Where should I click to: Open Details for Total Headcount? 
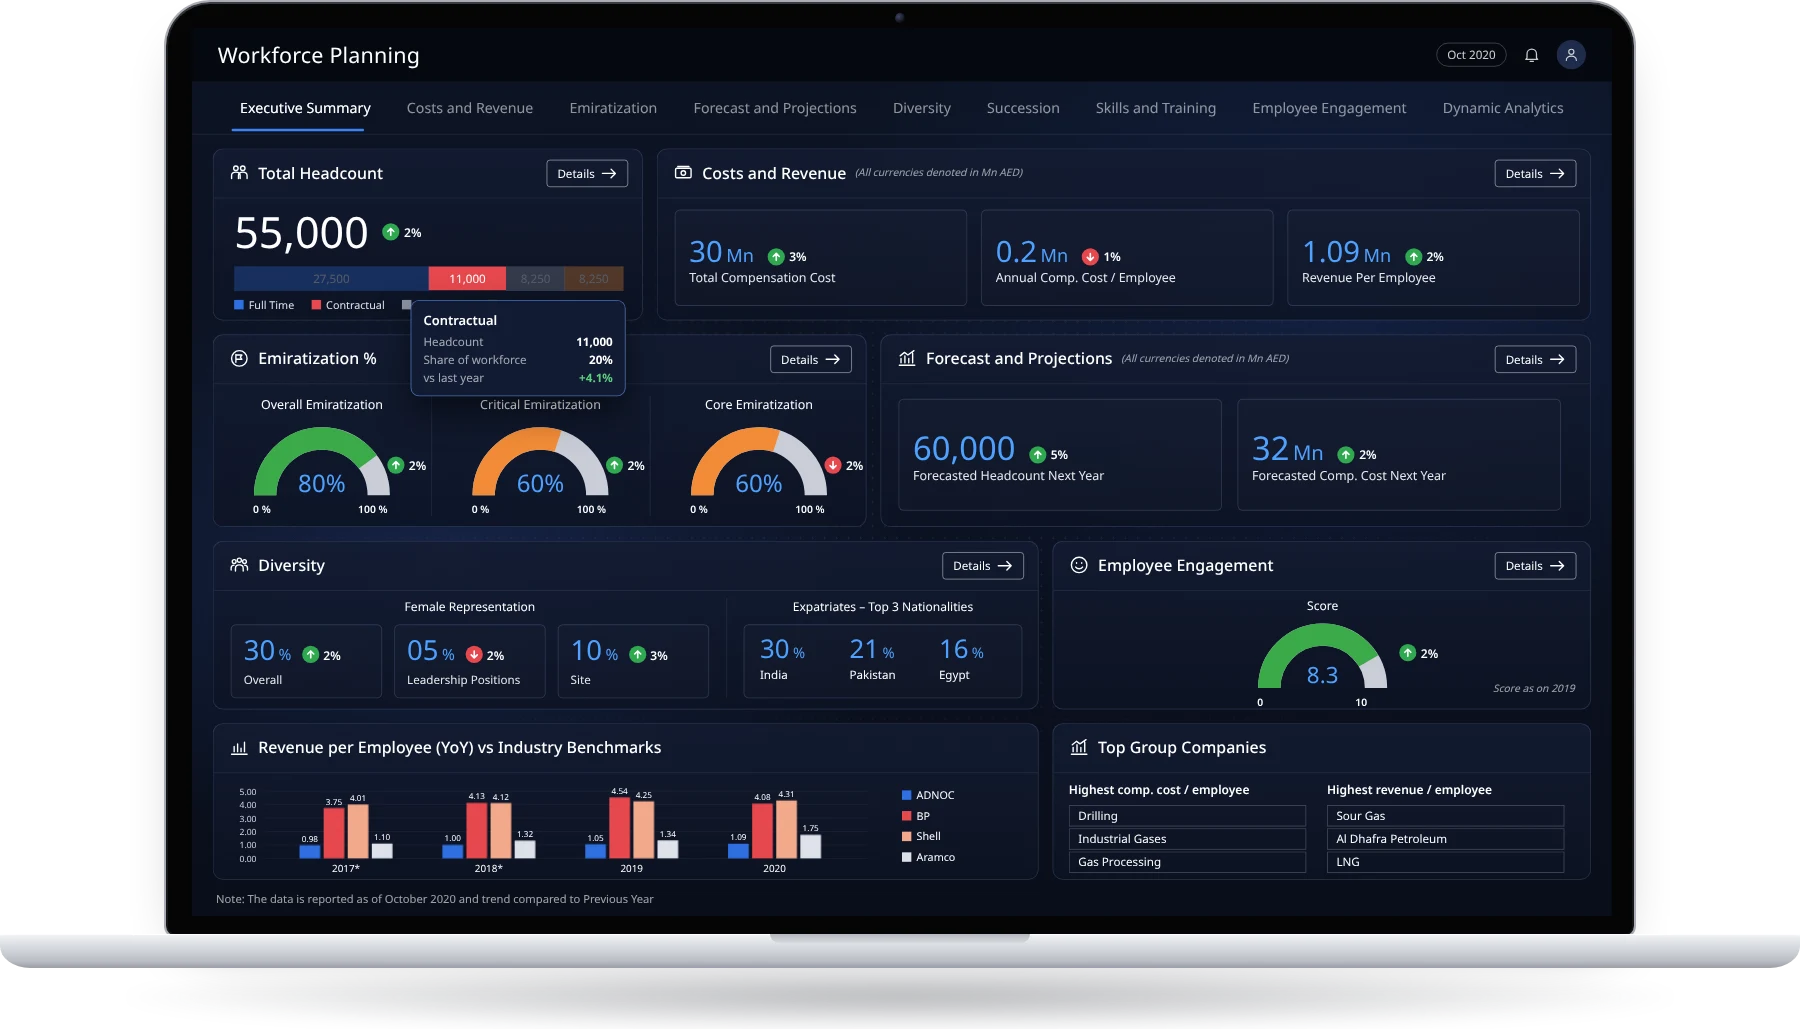coord(587,173)
